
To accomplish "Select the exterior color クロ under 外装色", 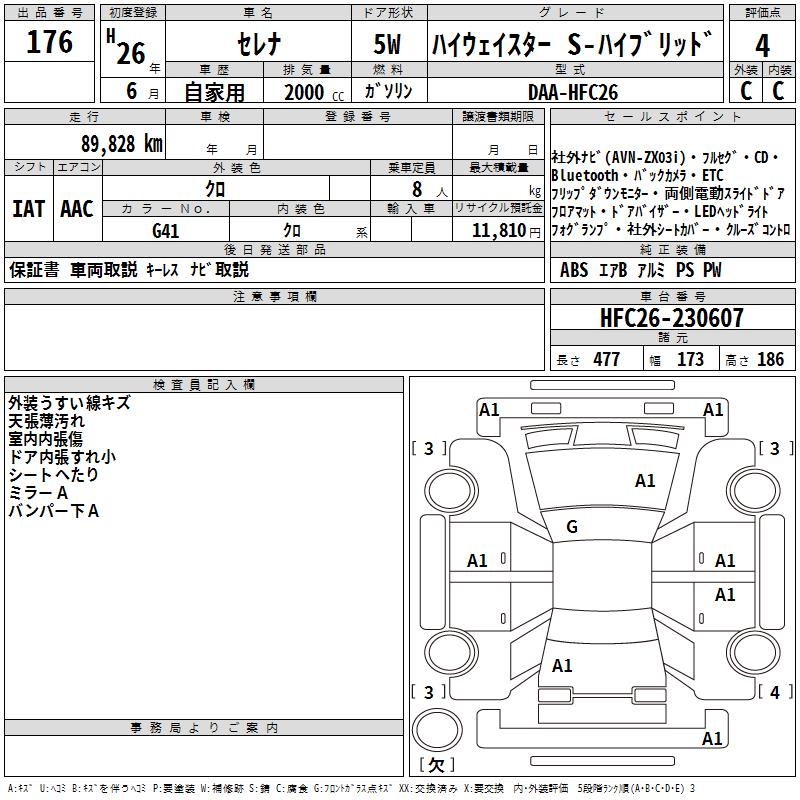I will click(215, 189).
